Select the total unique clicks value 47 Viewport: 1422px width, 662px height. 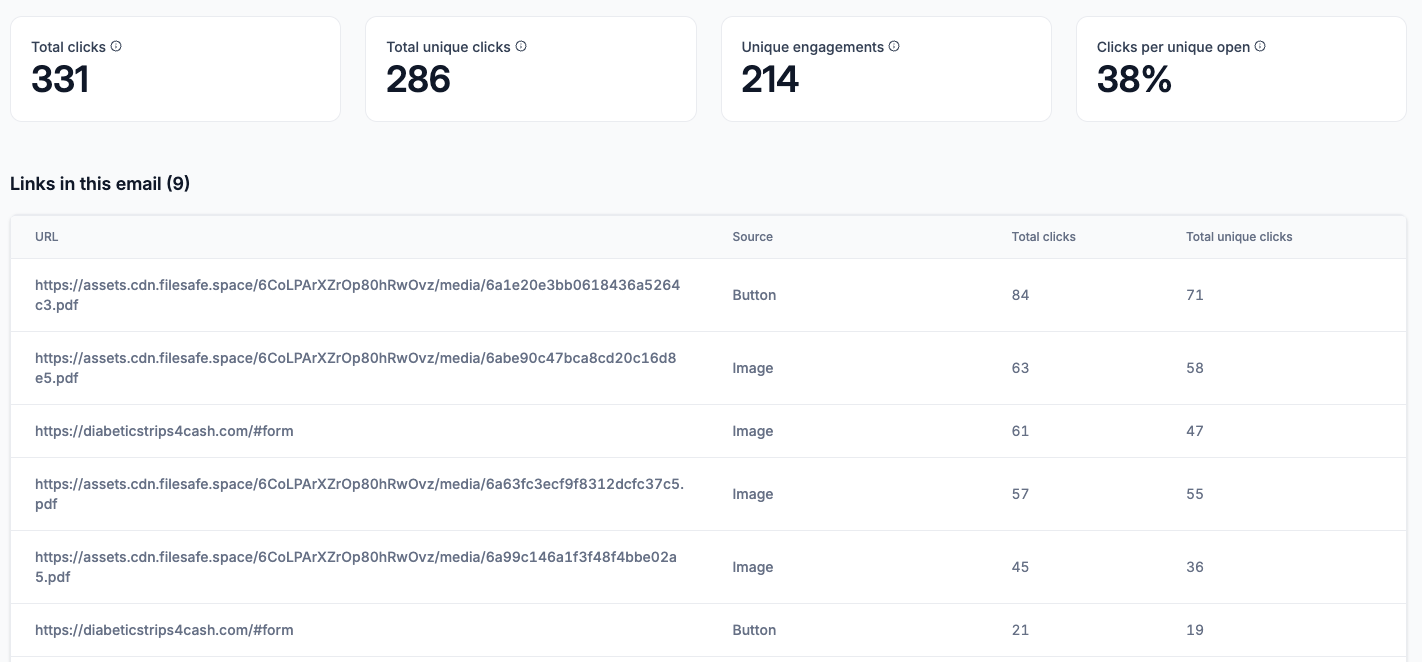click(1195, 431)
